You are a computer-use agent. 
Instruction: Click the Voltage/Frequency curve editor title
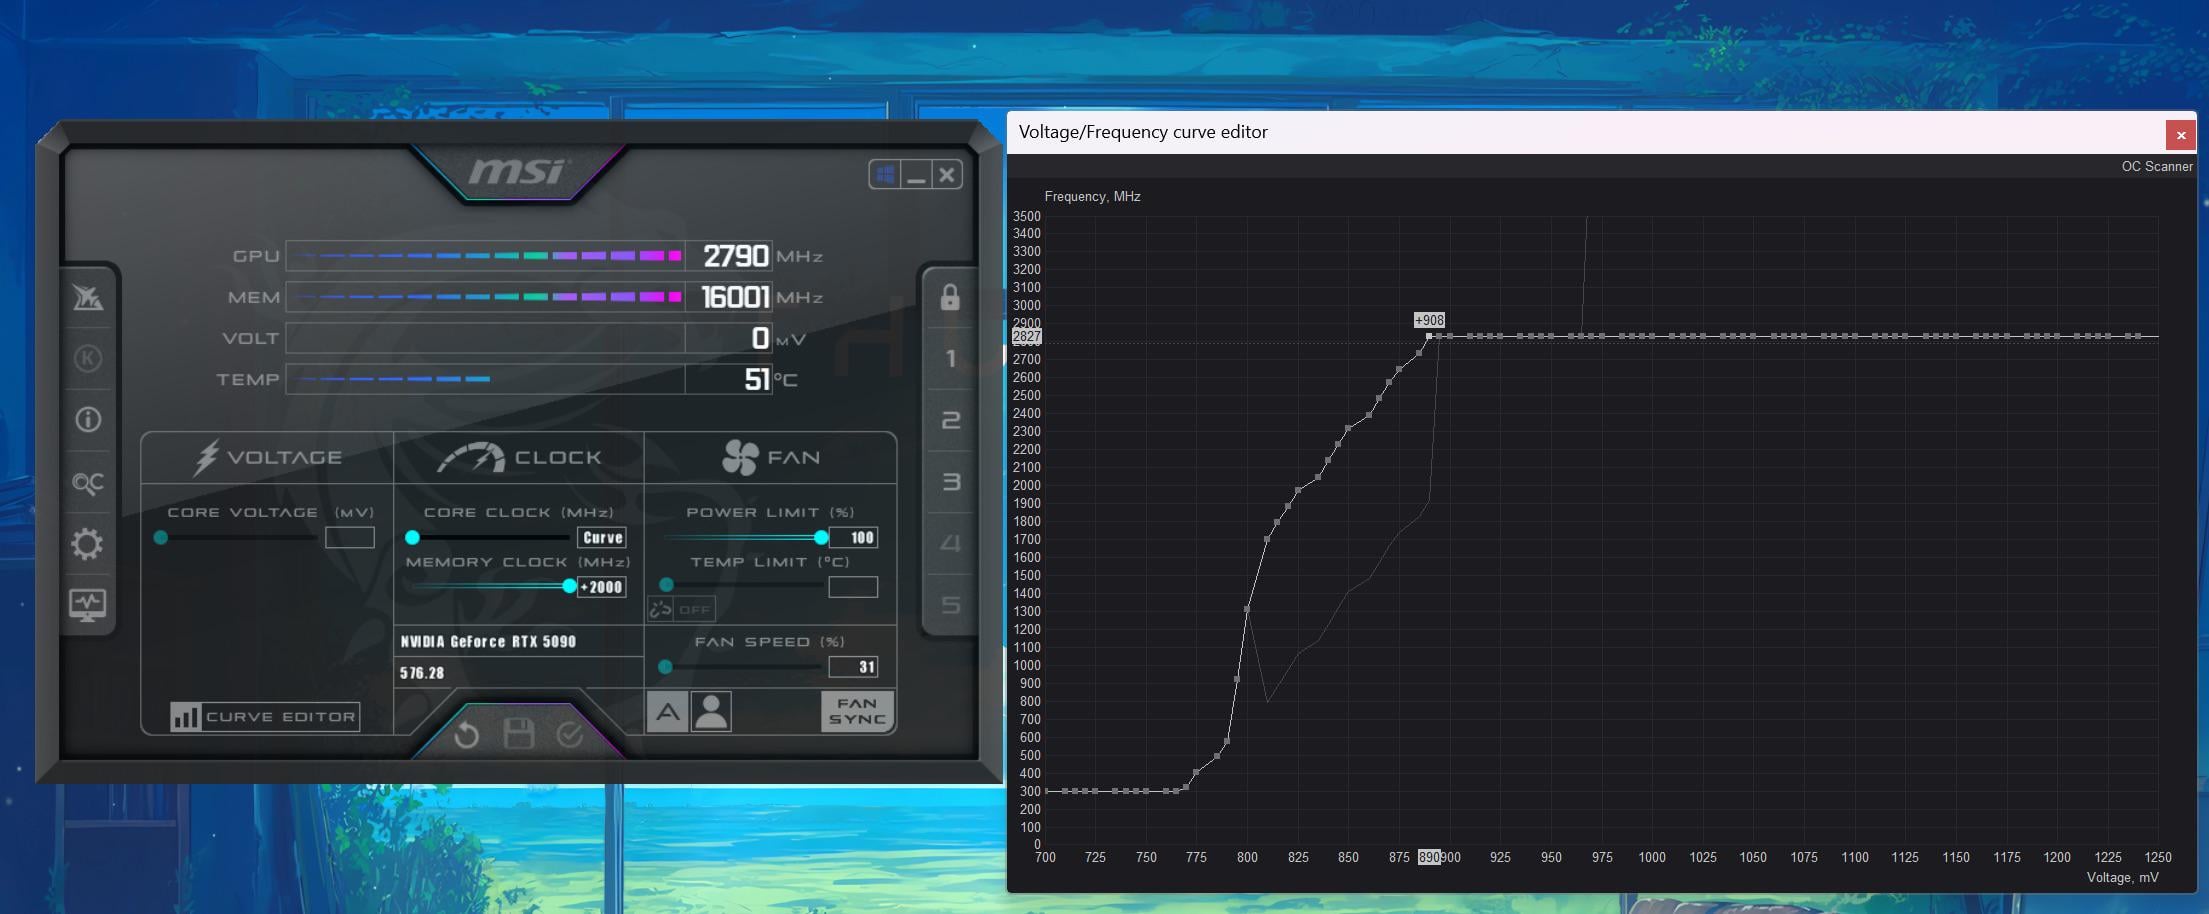point(1143,132)
